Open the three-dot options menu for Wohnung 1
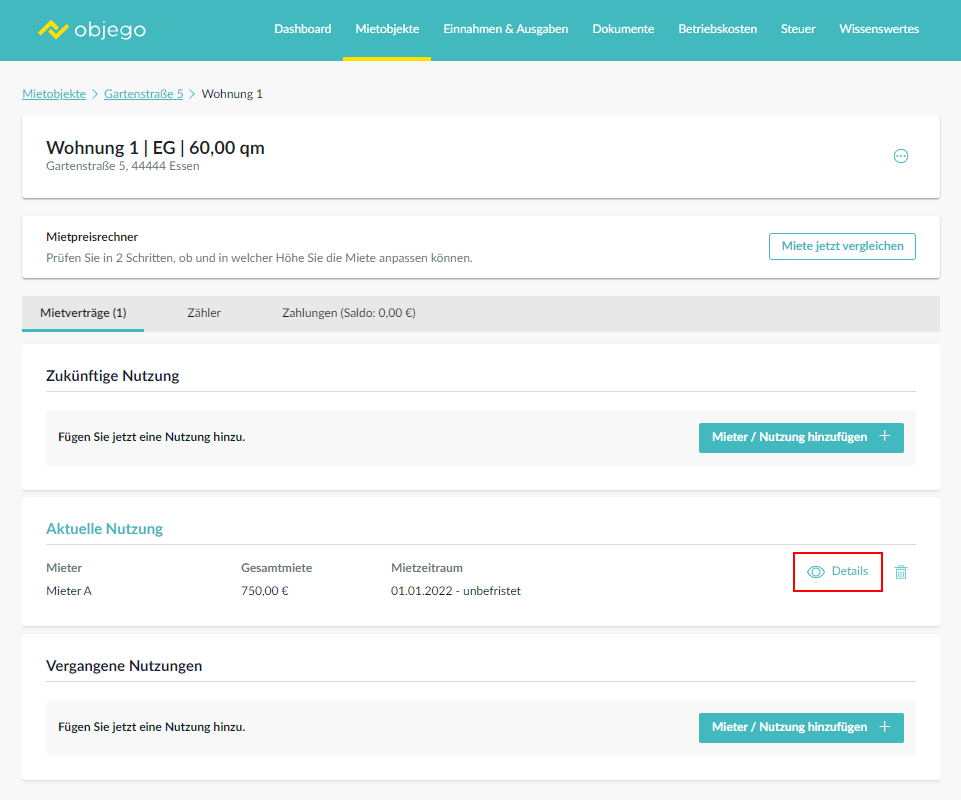Image resolution: width=961 pixels, height=800 pixels. 900,156
